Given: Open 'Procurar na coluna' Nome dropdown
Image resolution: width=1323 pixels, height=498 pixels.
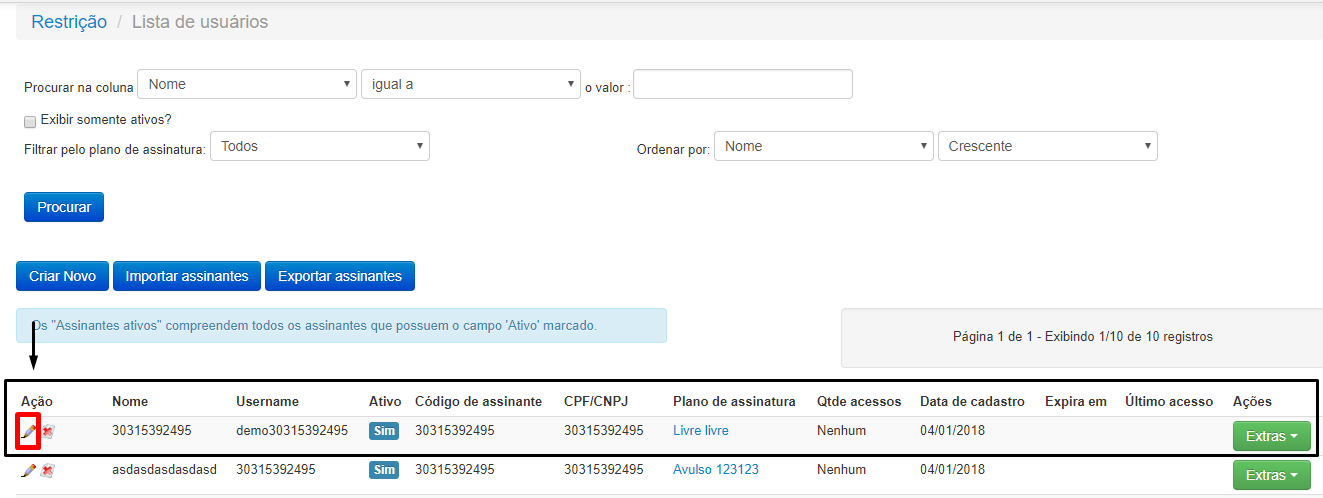Looking at the screenshot, I should pos(247,85).
